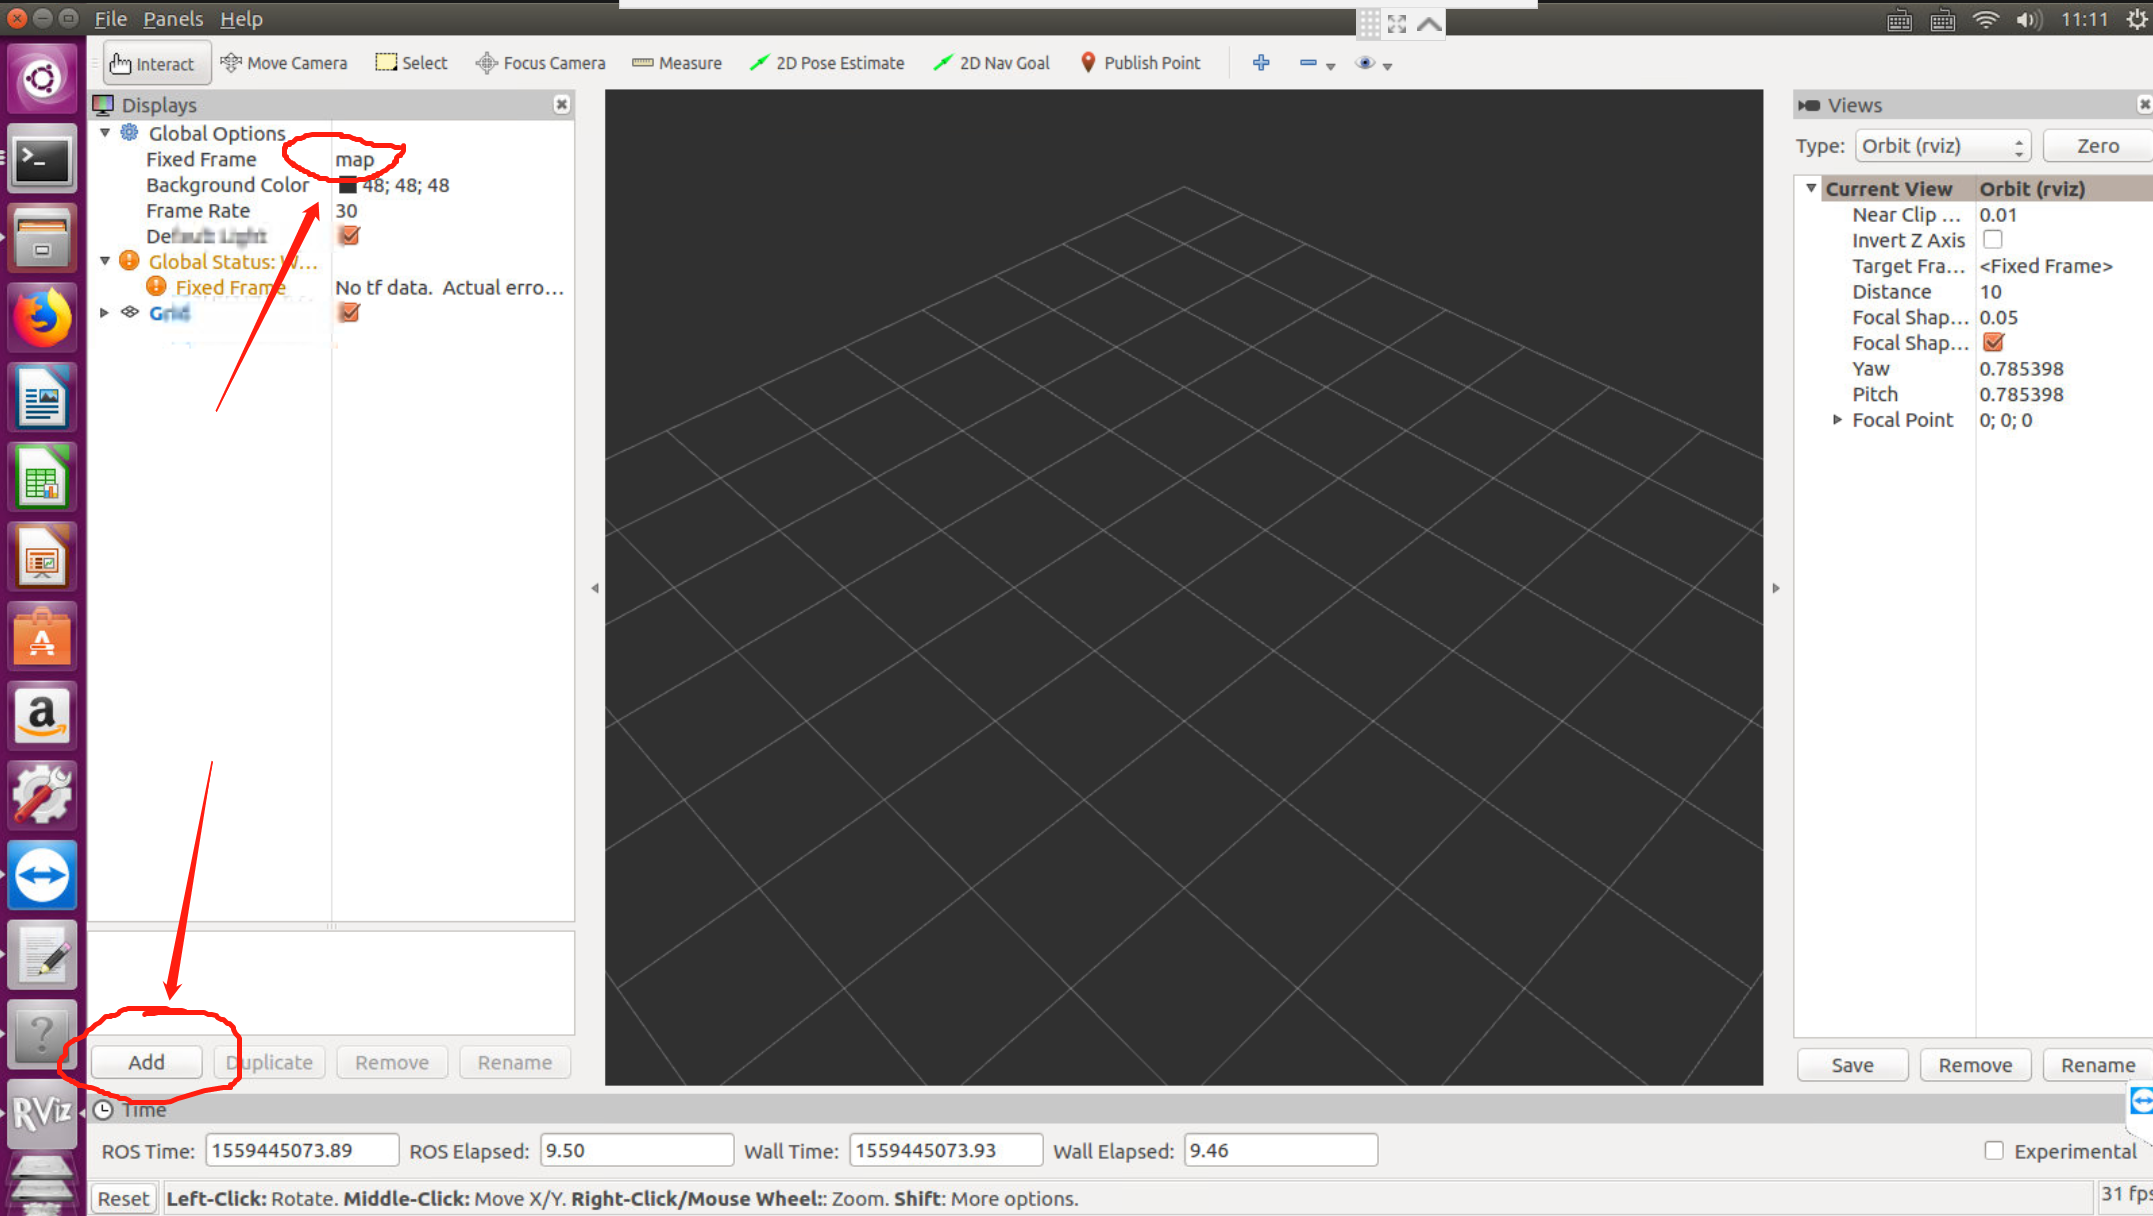Expand the Focal Point property

(1837, 420)
